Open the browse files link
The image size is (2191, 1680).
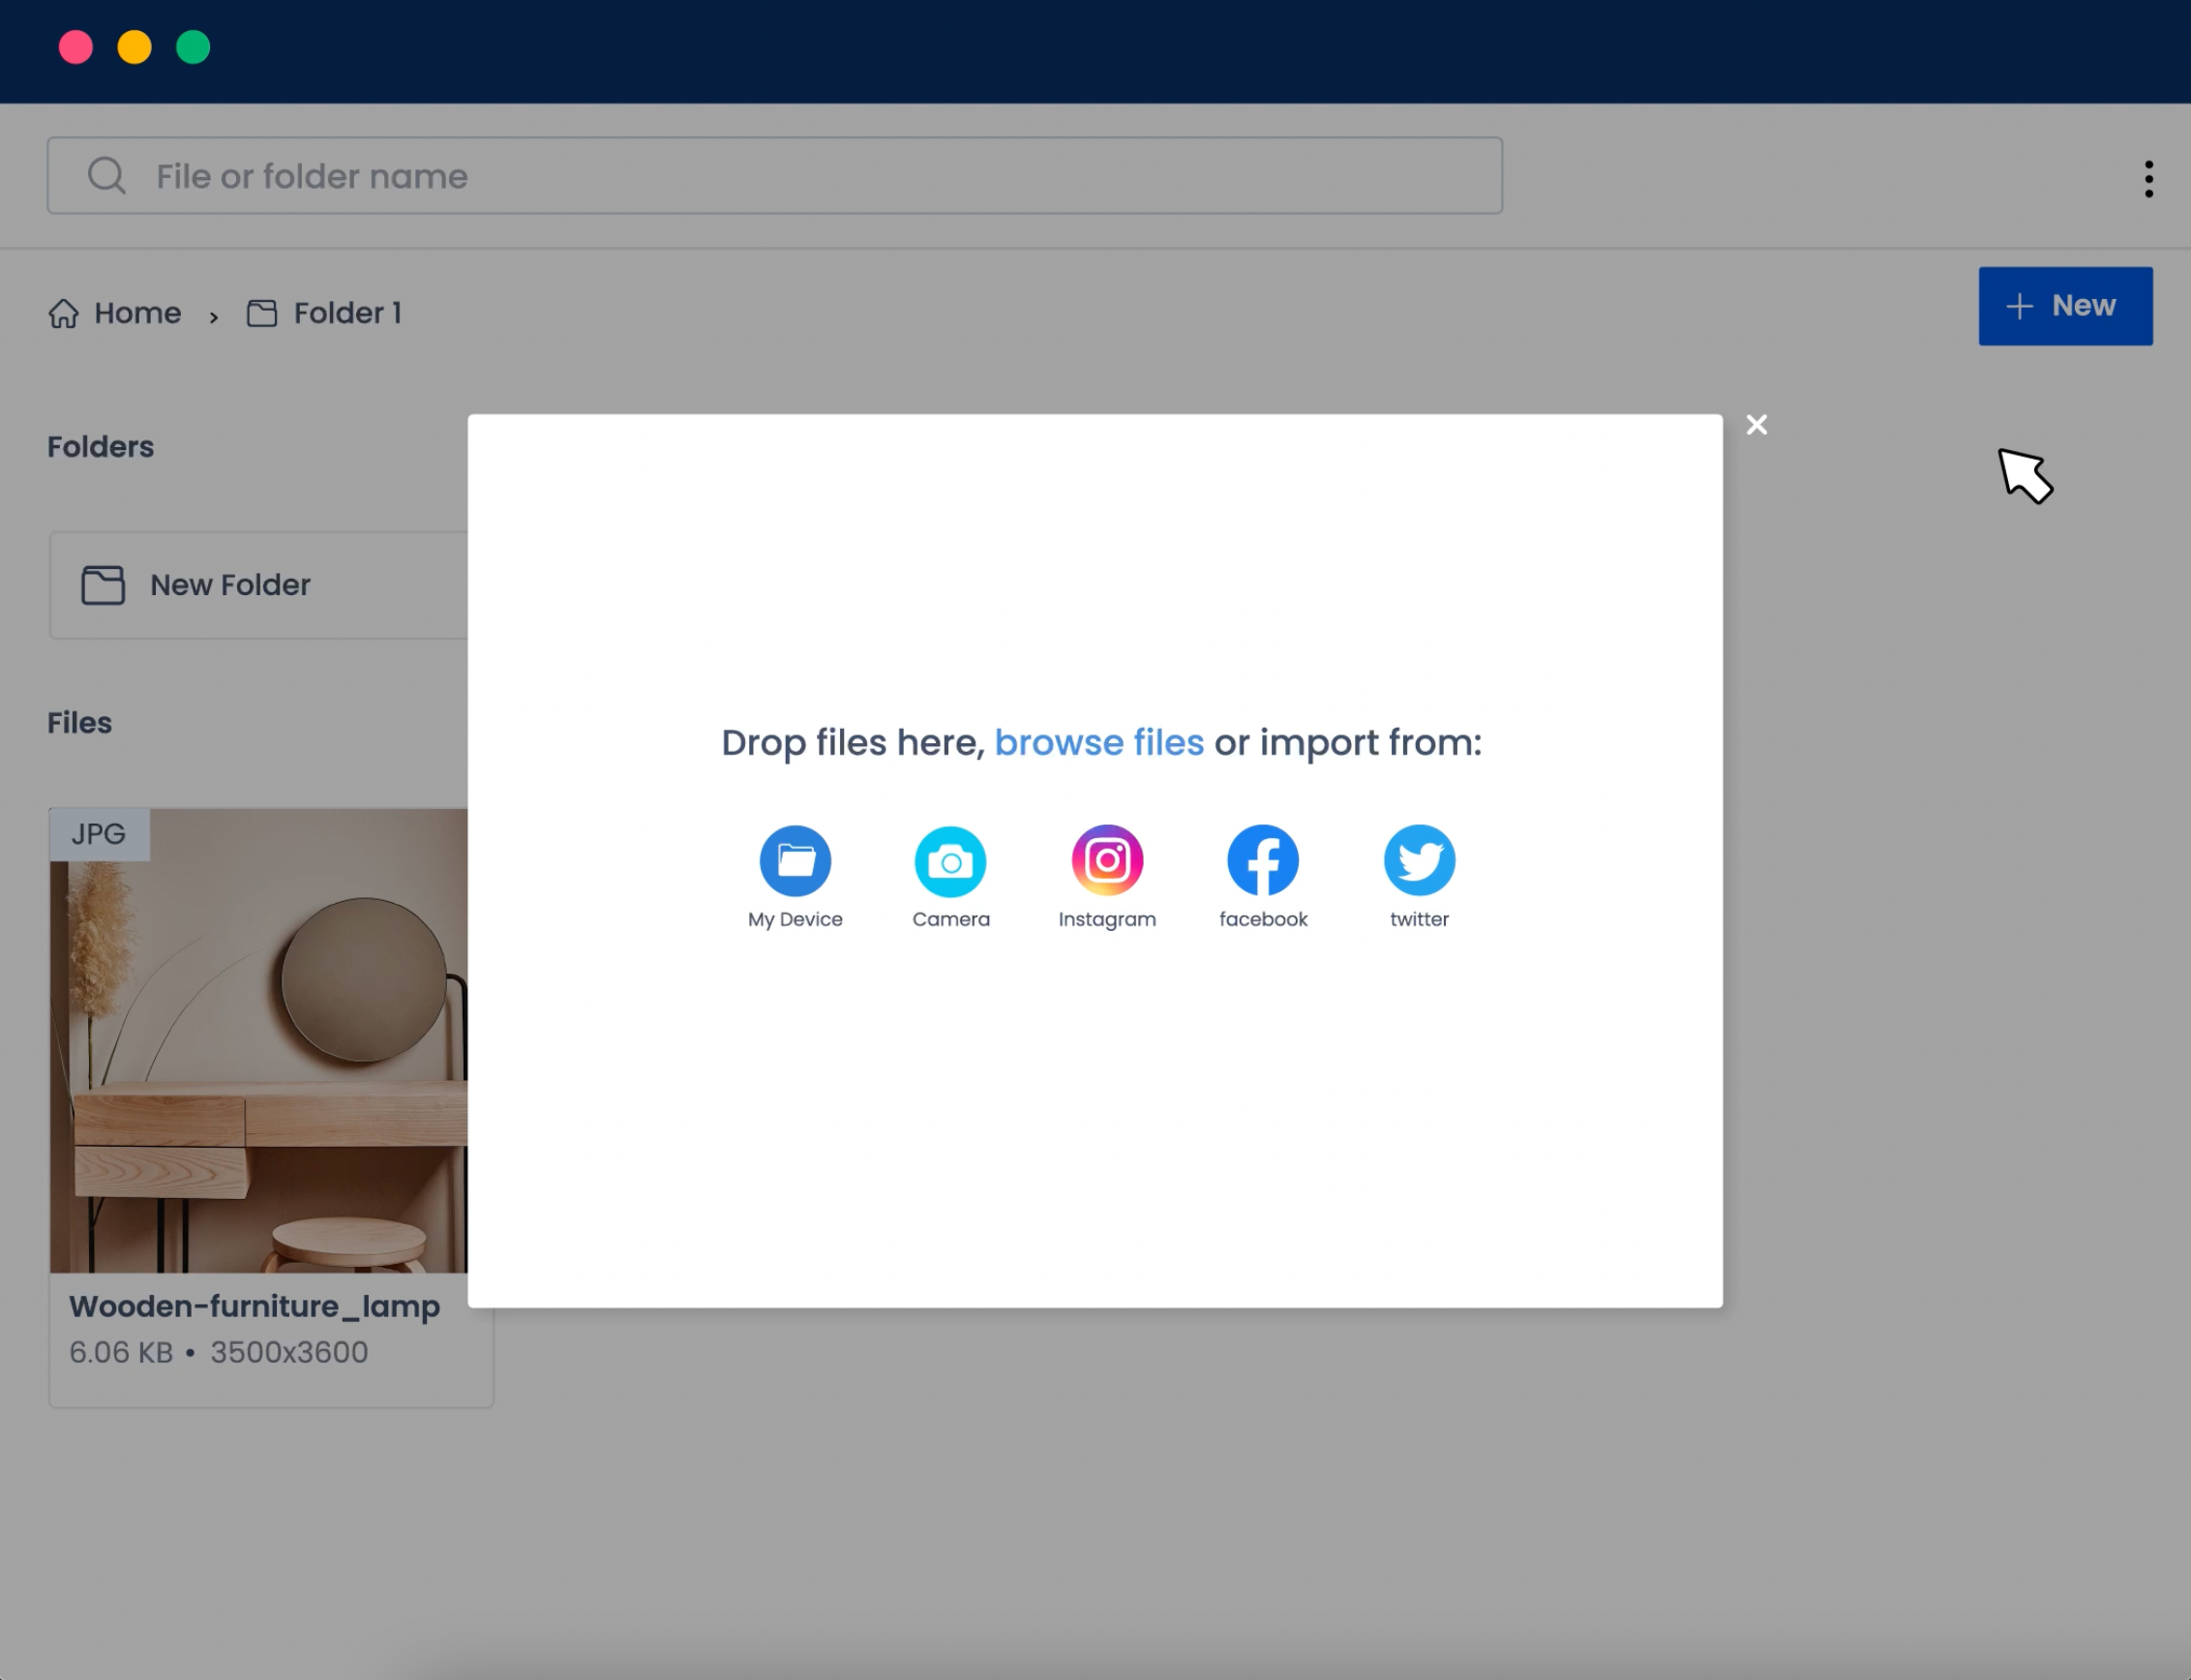pyautogui.click(x=1099, y=742)
